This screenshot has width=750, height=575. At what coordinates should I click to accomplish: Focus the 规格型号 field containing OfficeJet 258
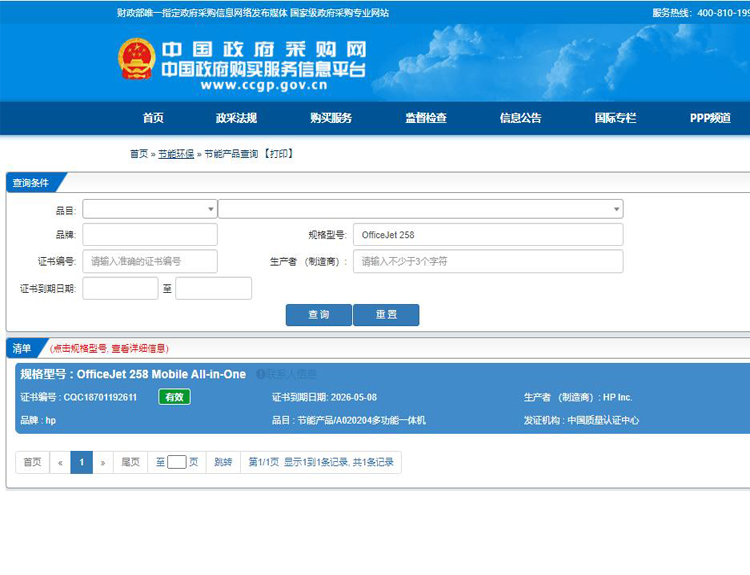click(x=488, y=235)
